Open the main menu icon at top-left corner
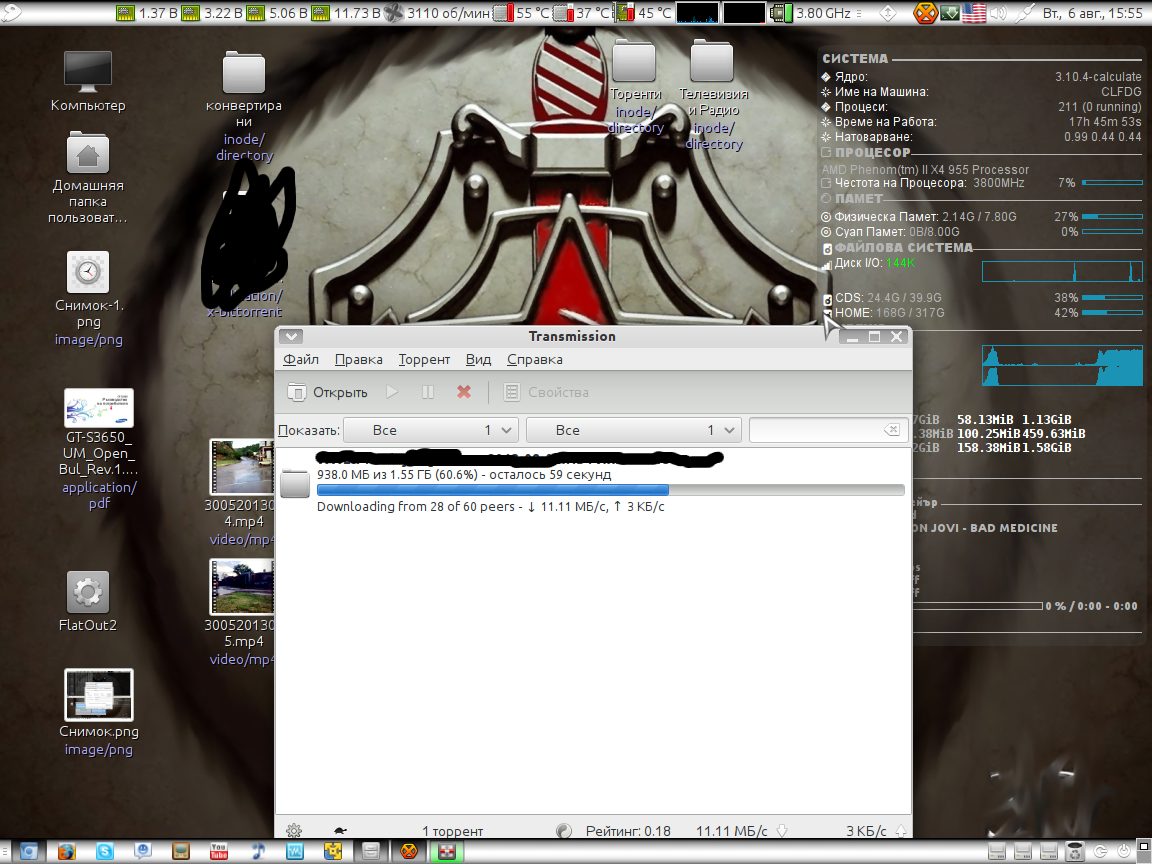 [x=12, y=12]
